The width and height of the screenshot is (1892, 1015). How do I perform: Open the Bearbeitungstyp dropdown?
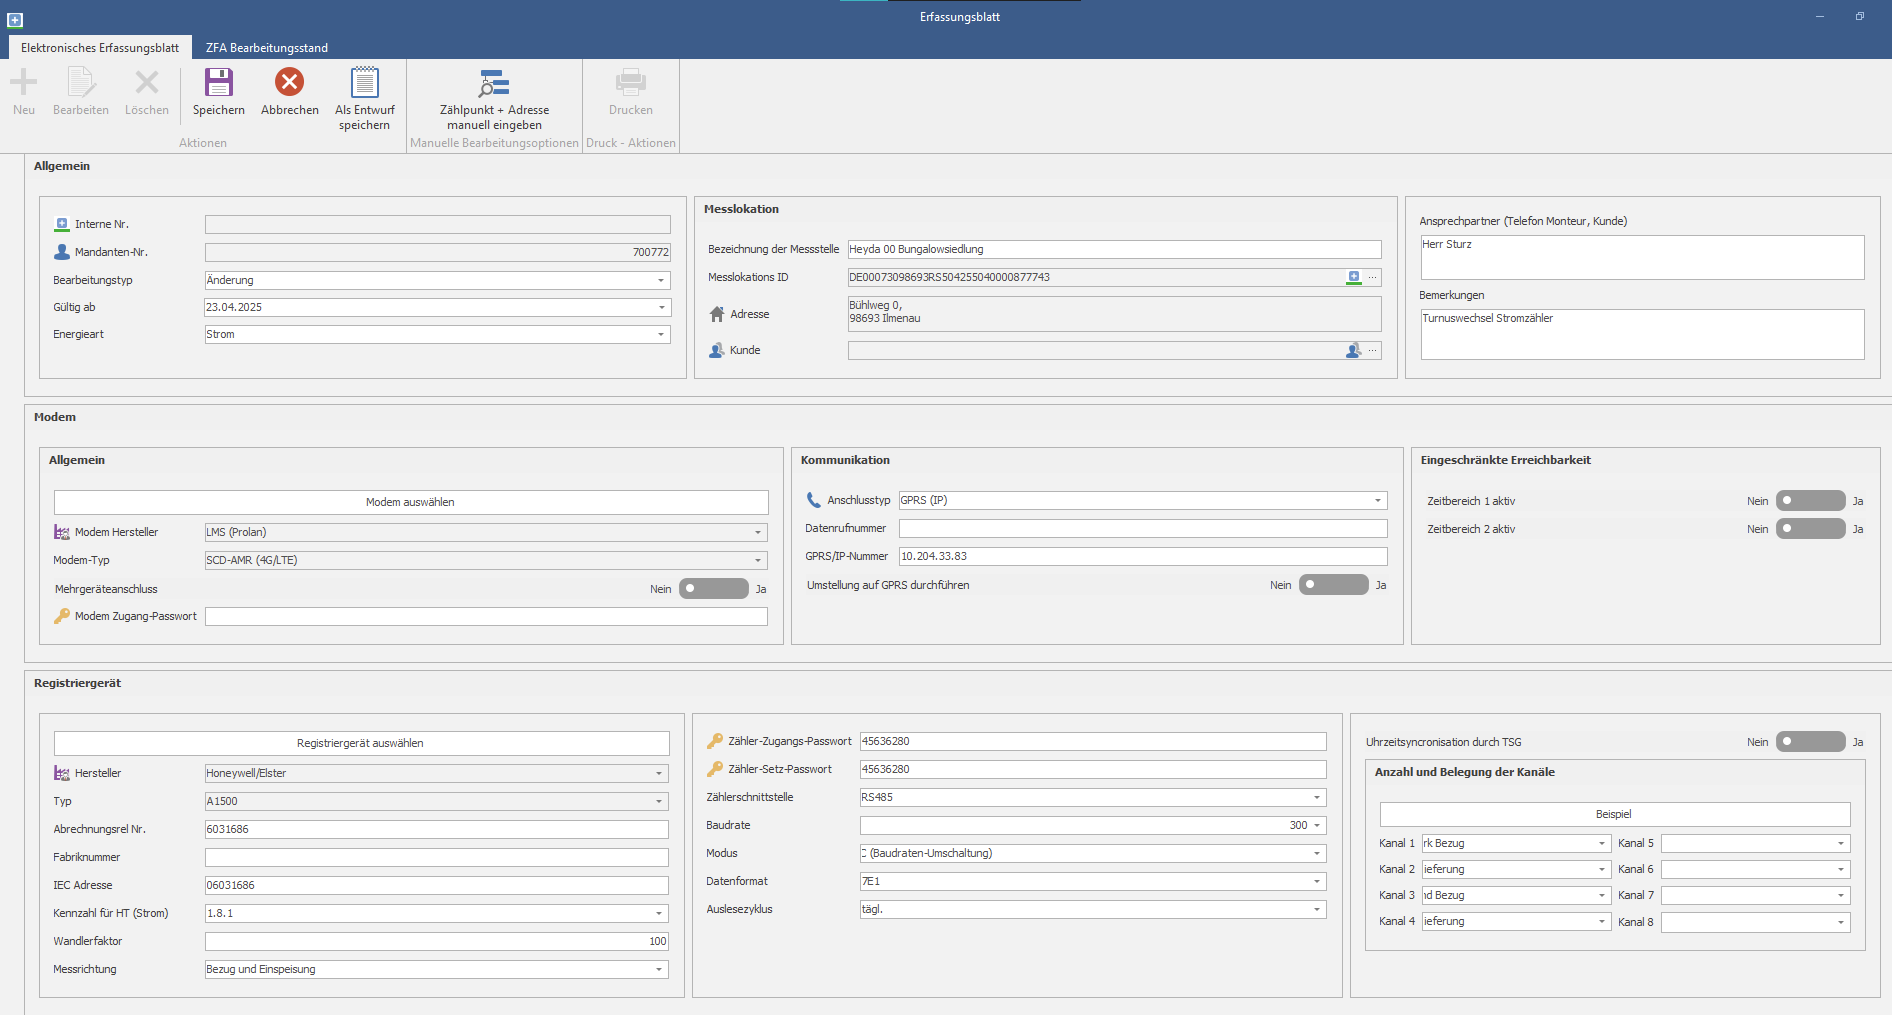pos(661,280)
